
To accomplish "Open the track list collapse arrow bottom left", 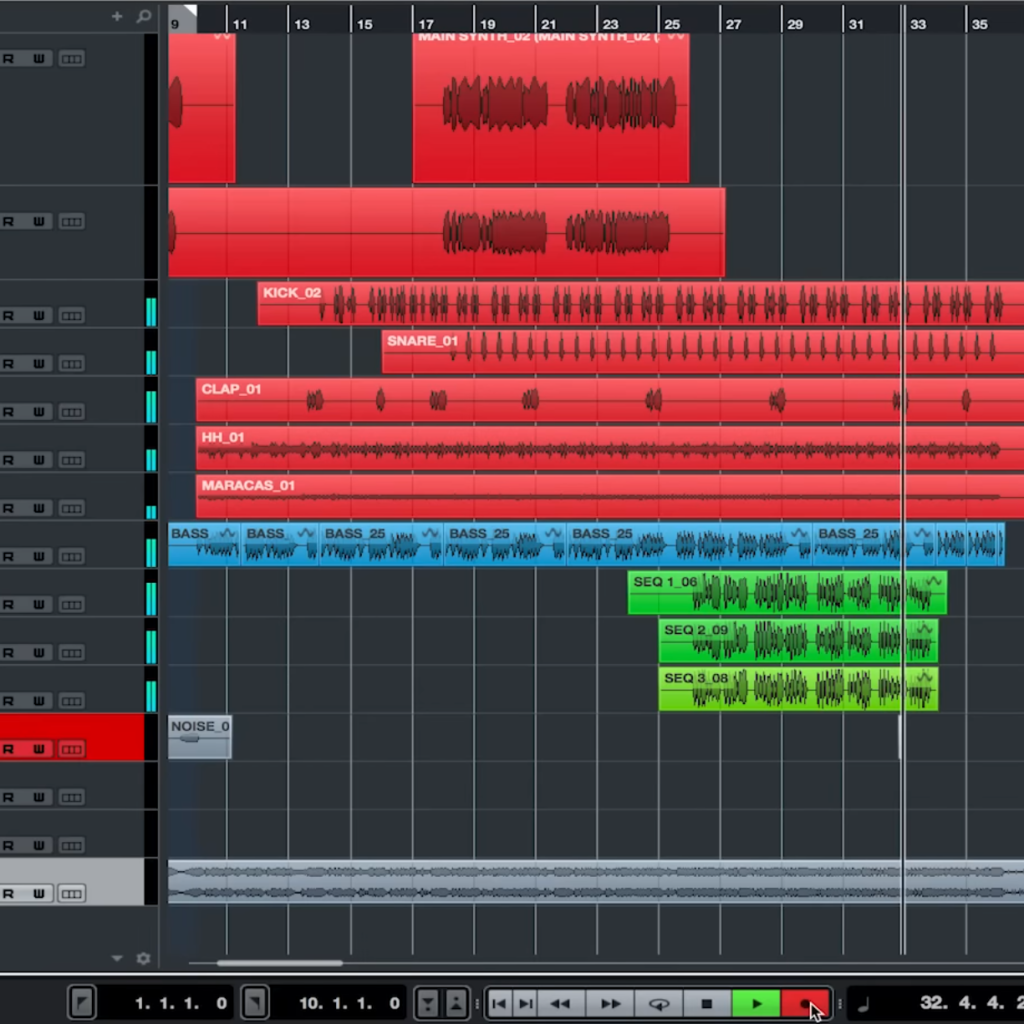I will click(116, 958).
